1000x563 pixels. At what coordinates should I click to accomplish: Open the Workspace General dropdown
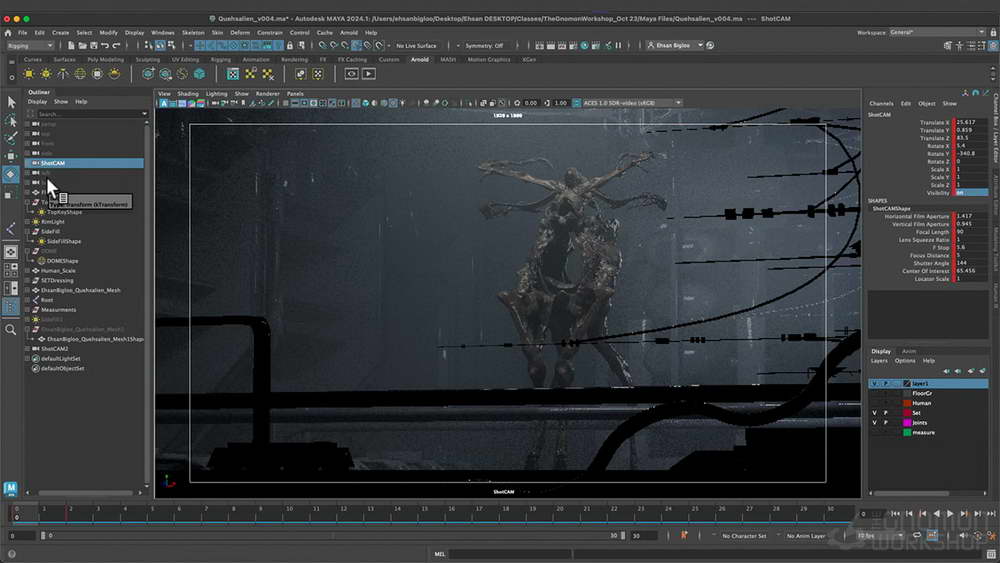(938, 33)
